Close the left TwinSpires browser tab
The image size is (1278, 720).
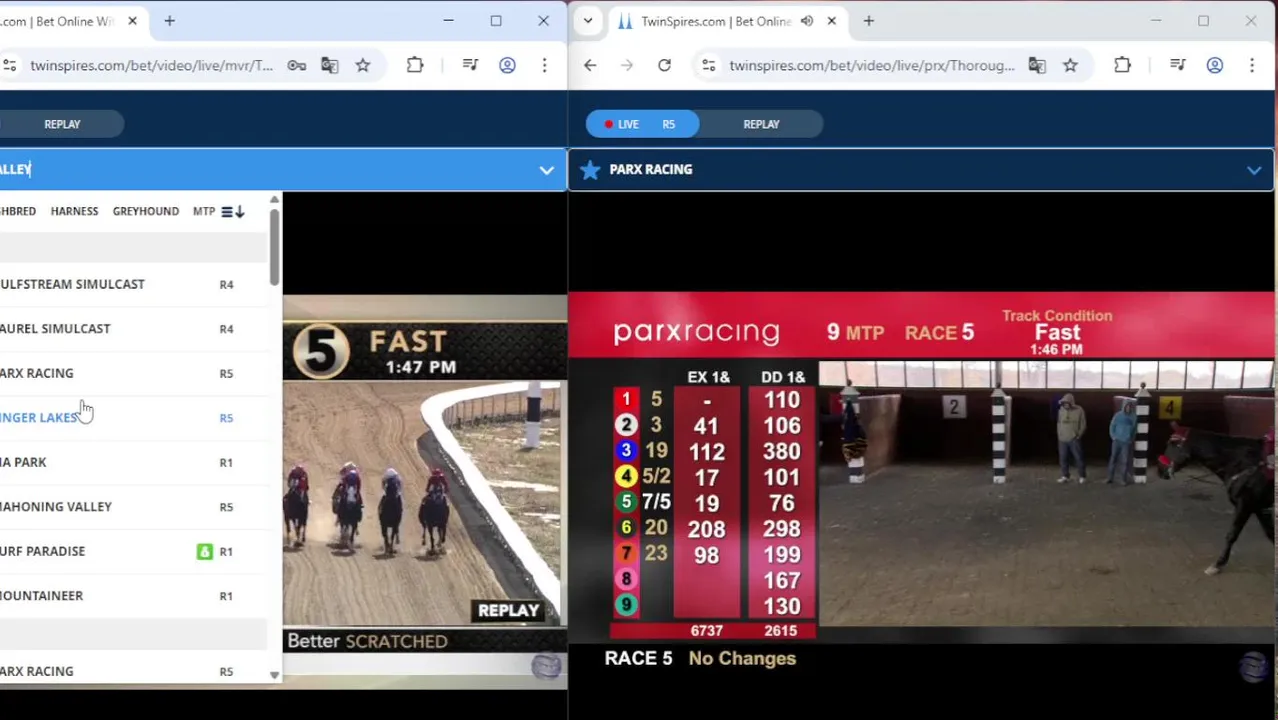(x=132, y=21)
